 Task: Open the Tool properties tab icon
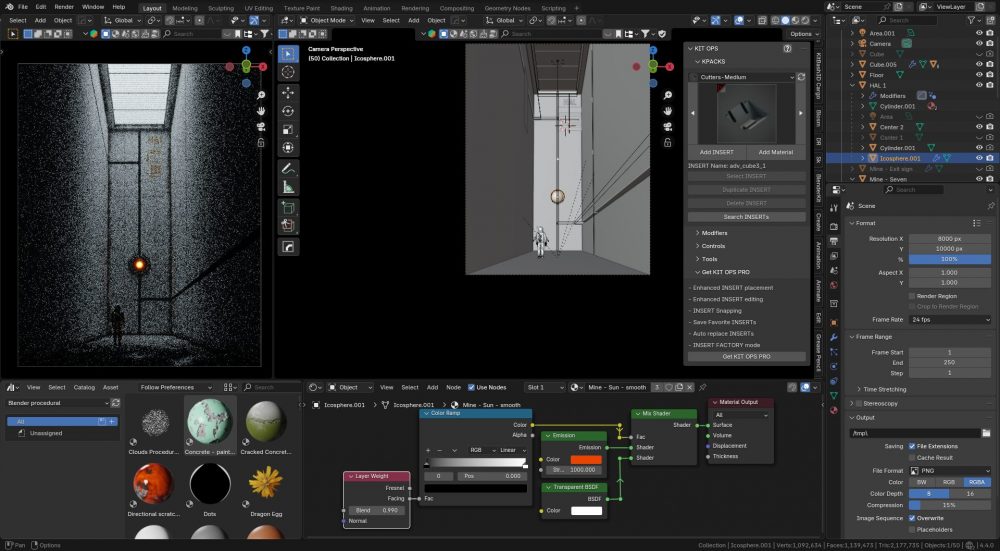[834, 208]
